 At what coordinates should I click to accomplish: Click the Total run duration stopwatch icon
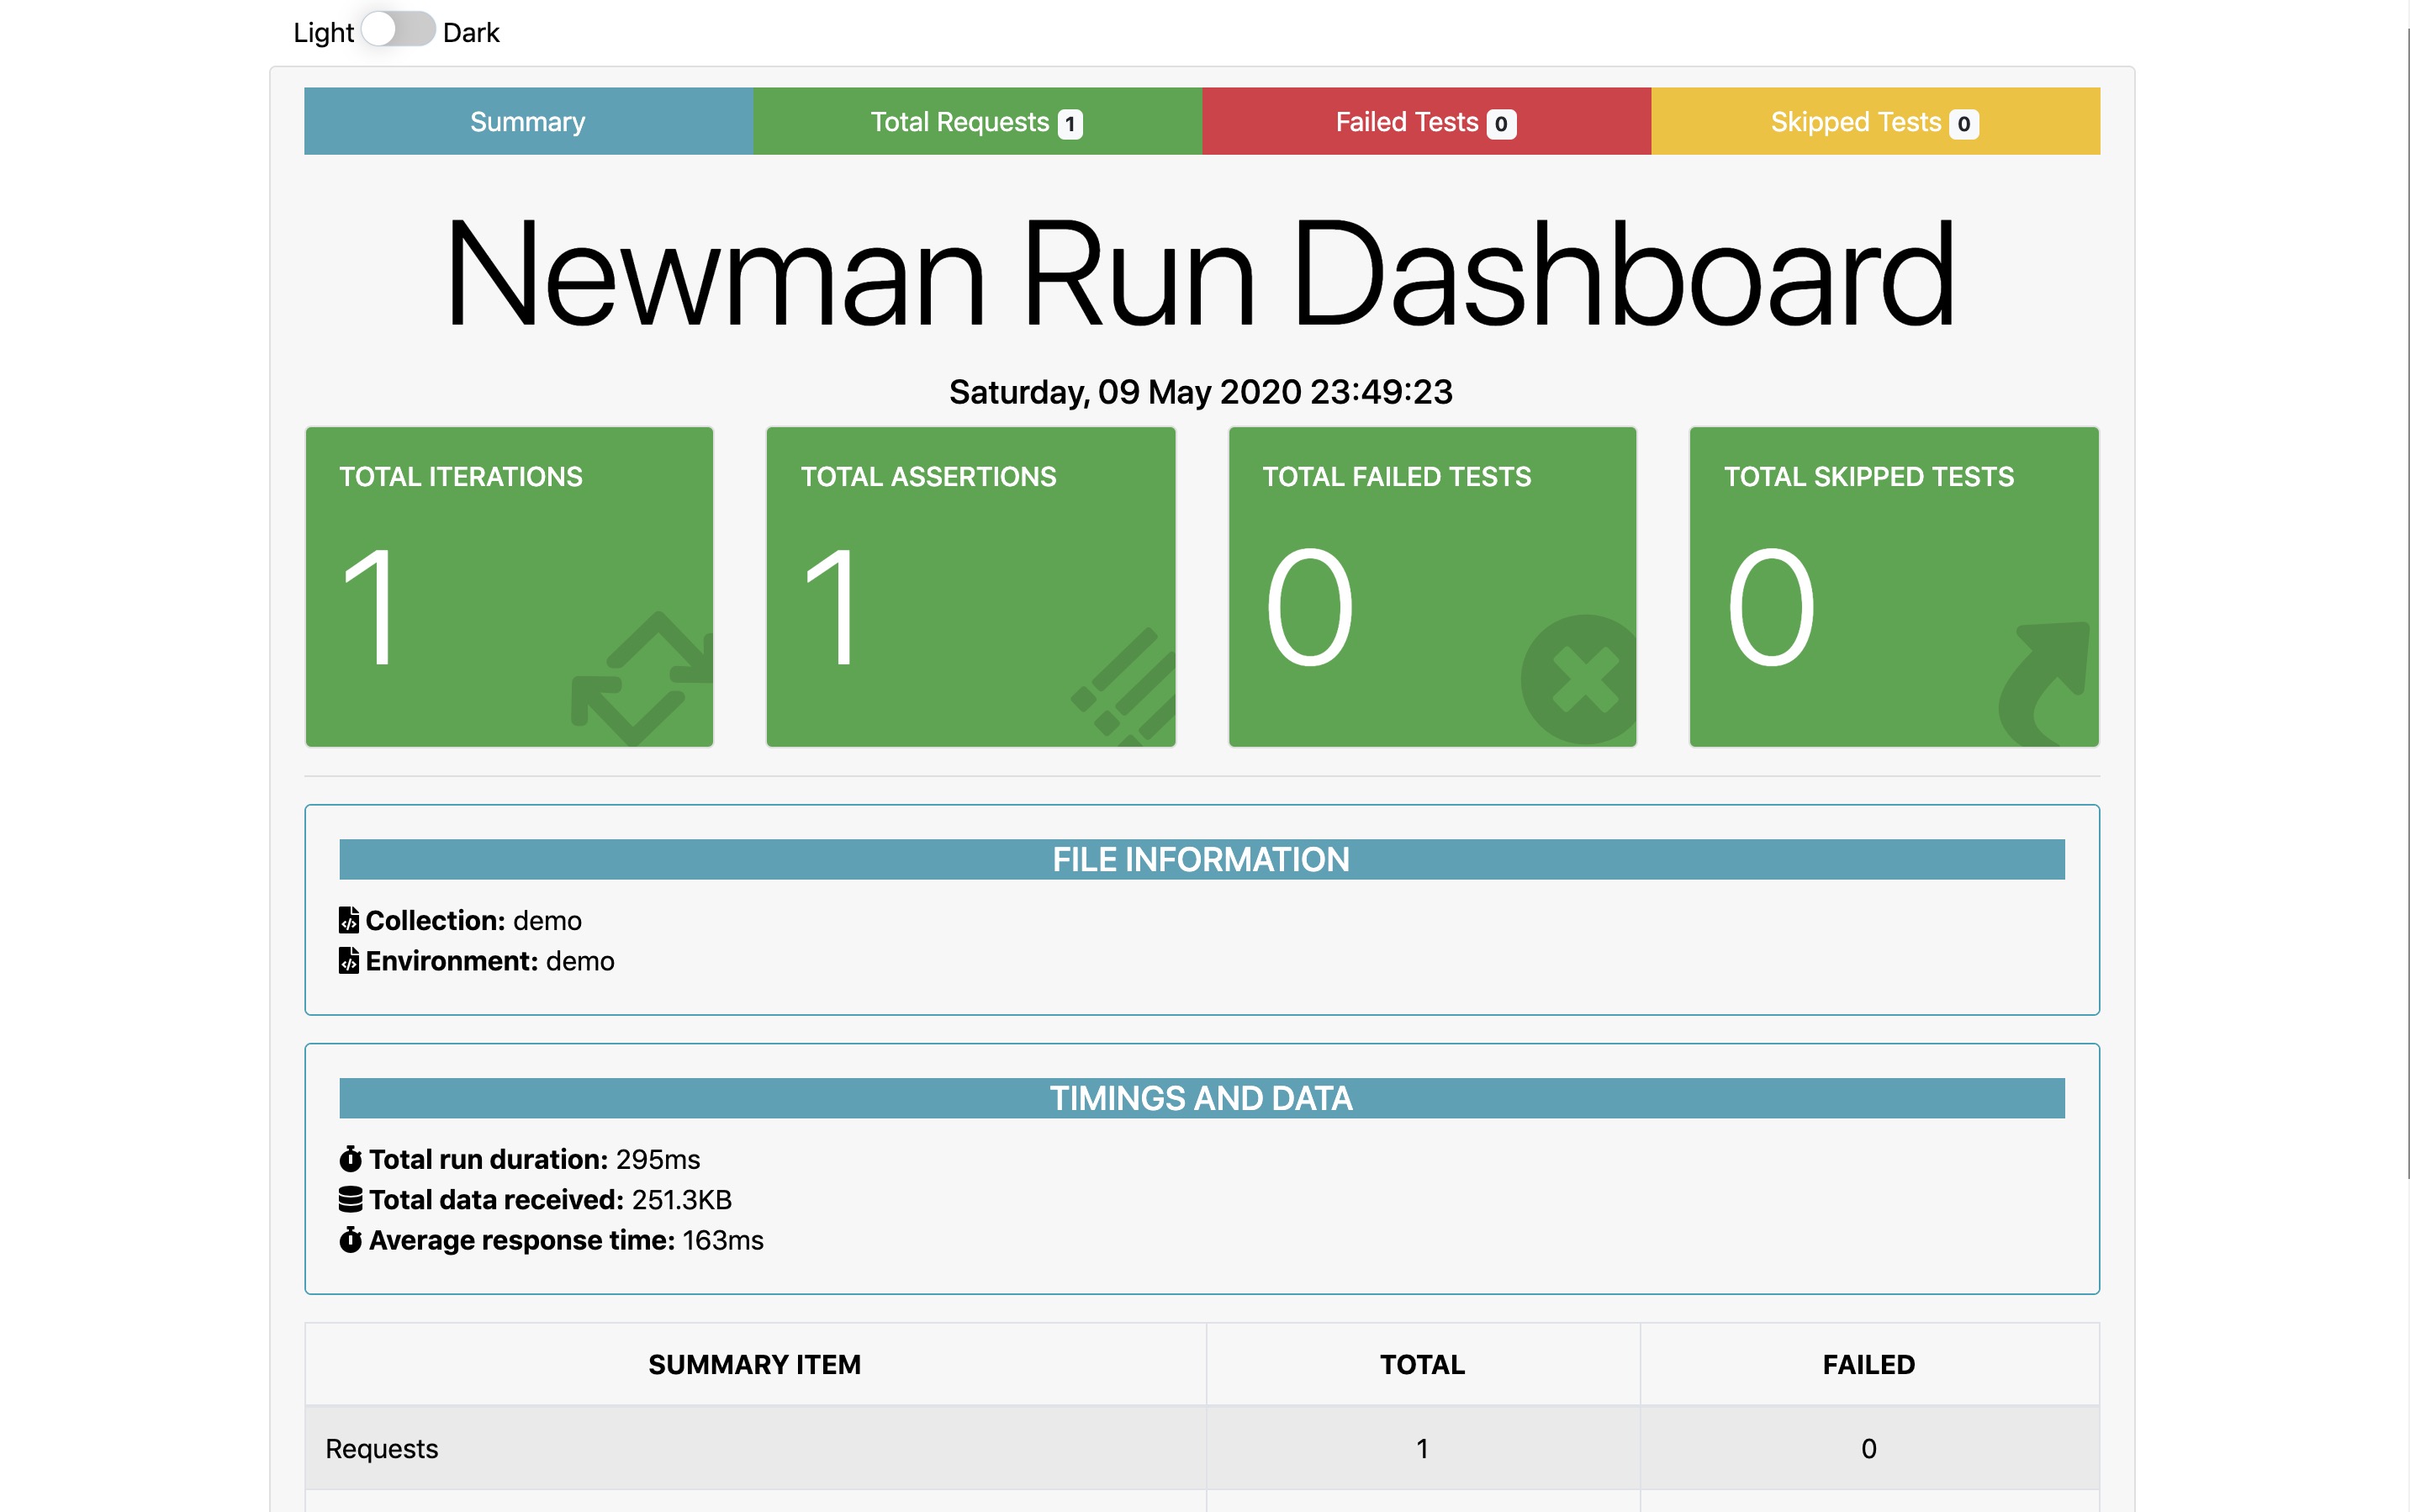click(x=350, y=1159)
